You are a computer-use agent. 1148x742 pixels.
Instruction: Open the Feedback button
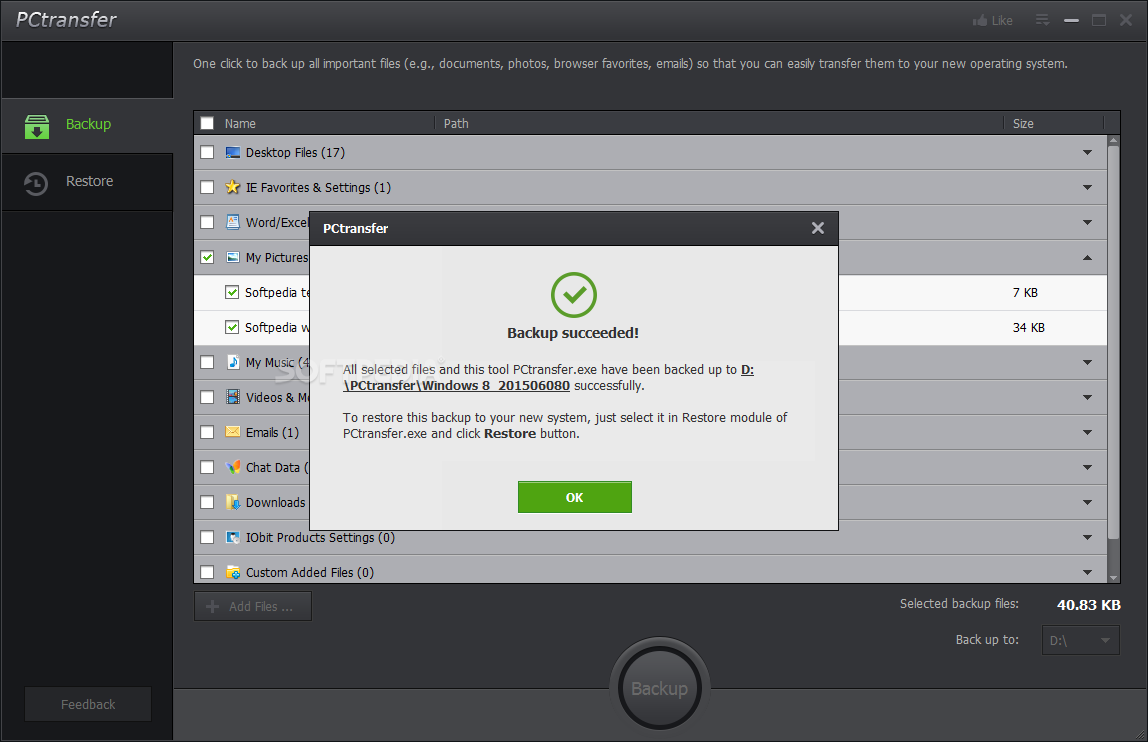[88, 704]
